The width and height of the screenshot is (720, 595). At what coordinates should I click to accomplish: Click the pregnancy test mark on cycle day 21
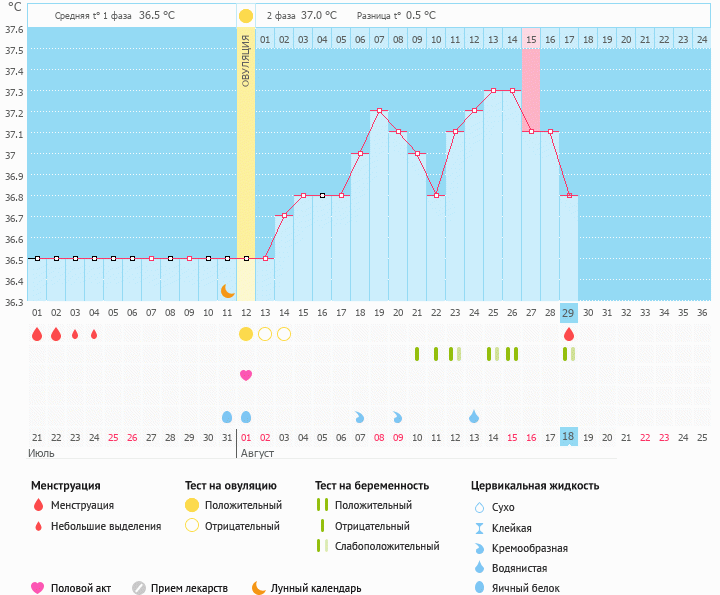pyautogui.click(x=417, y=354)
